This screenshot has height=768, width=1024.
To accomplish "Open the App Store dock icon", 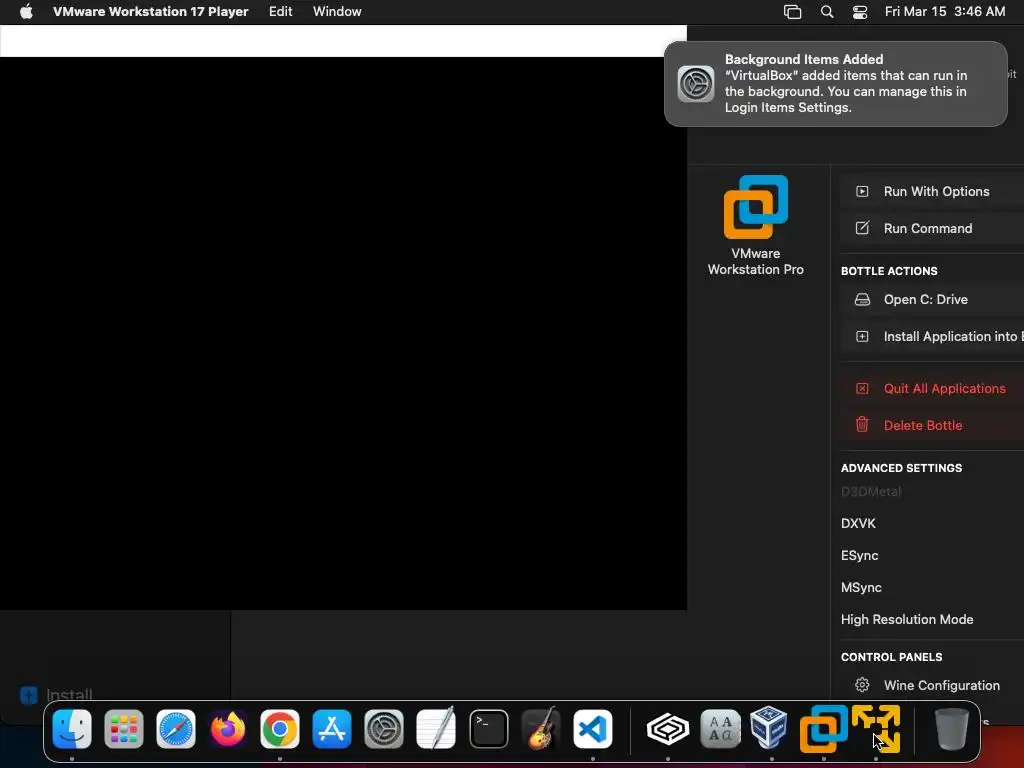I will pos(332,729).
